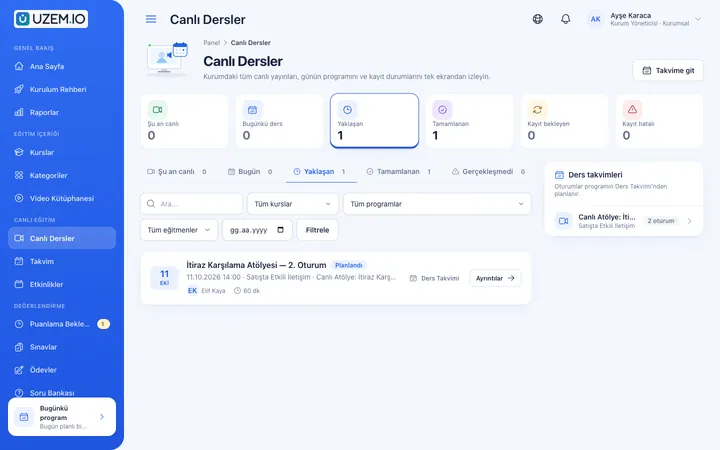Image resolution: width=720 pixels, height=450 pixels.
Task: Click the AK user avatar
Action: coord(595,19)
